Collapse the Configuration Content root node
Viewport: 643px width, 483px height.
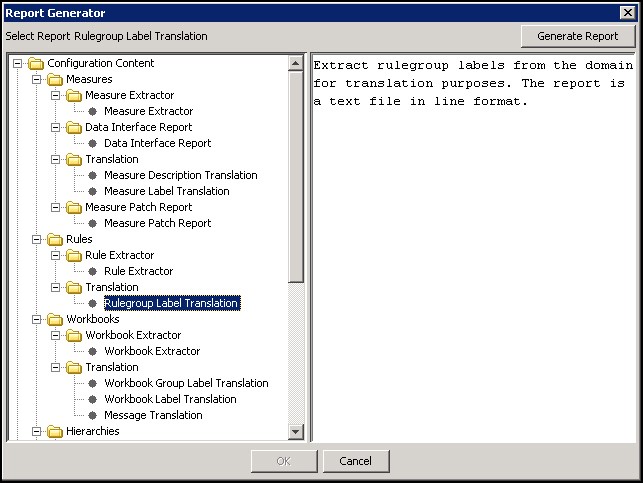[18, 64]
